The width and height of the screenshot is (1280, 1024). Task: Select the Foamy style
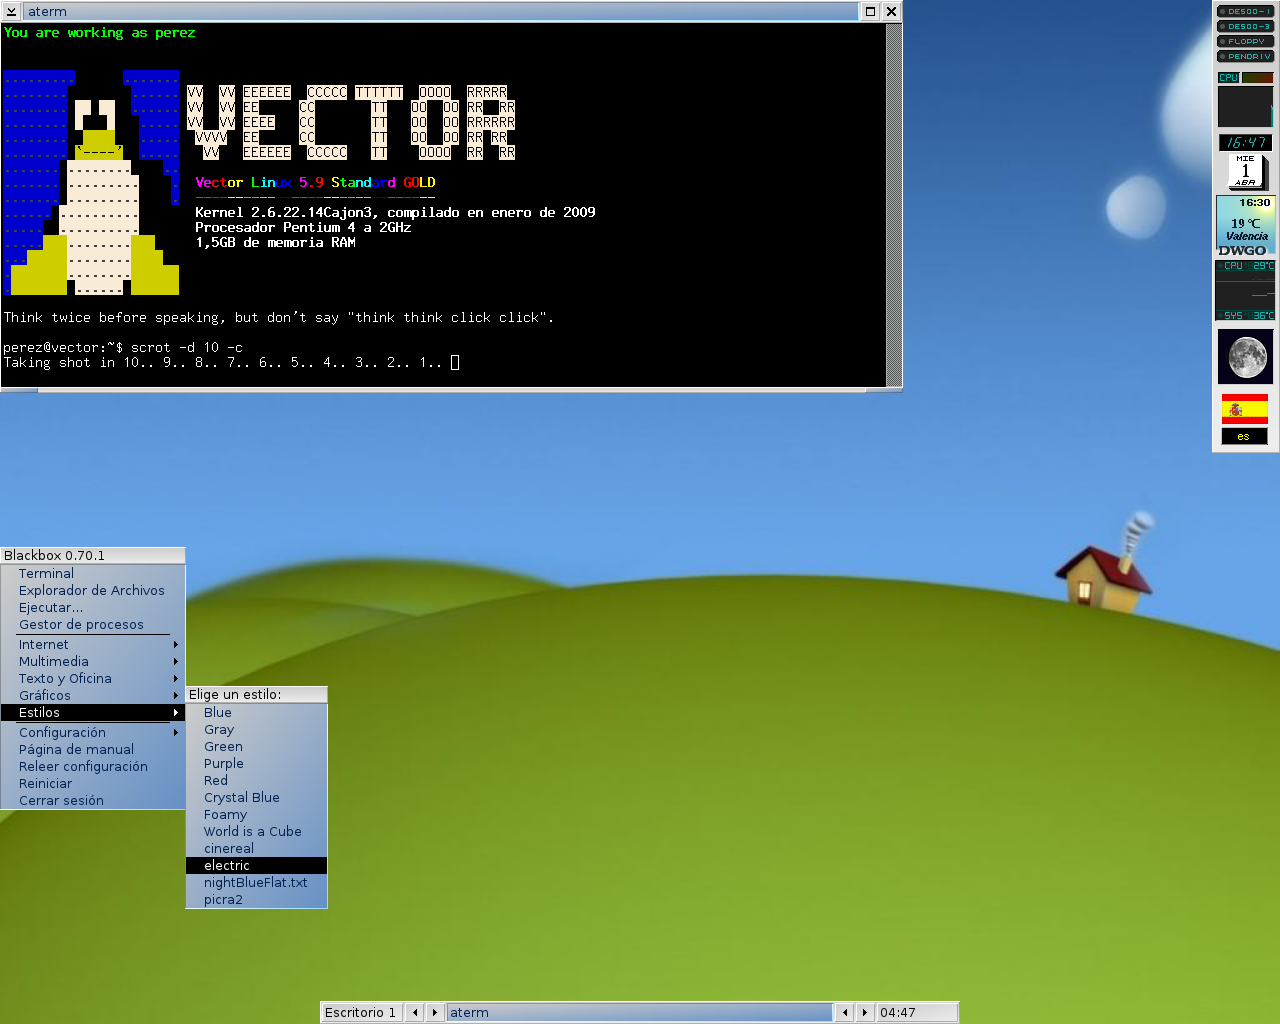pos(257,815)
